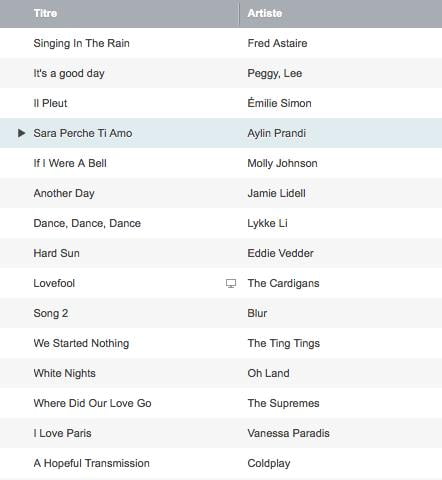Select the Another Day row
Screen dimensions: 442x480
[x=221, y=193]
